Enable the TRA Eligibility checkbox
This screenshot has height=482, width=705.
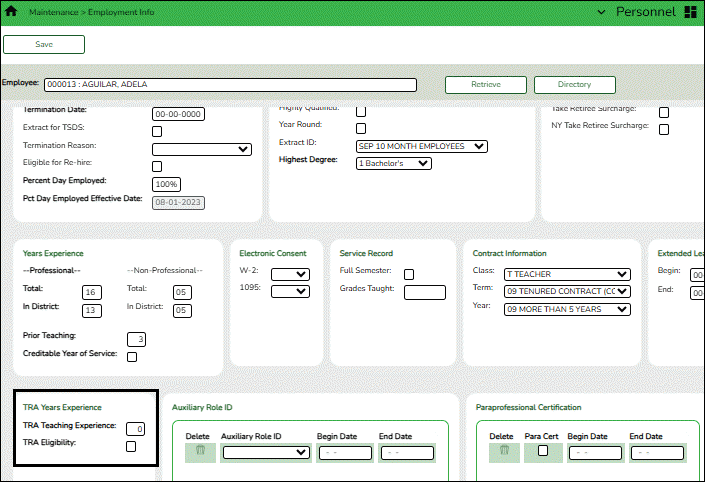[131, 446]
